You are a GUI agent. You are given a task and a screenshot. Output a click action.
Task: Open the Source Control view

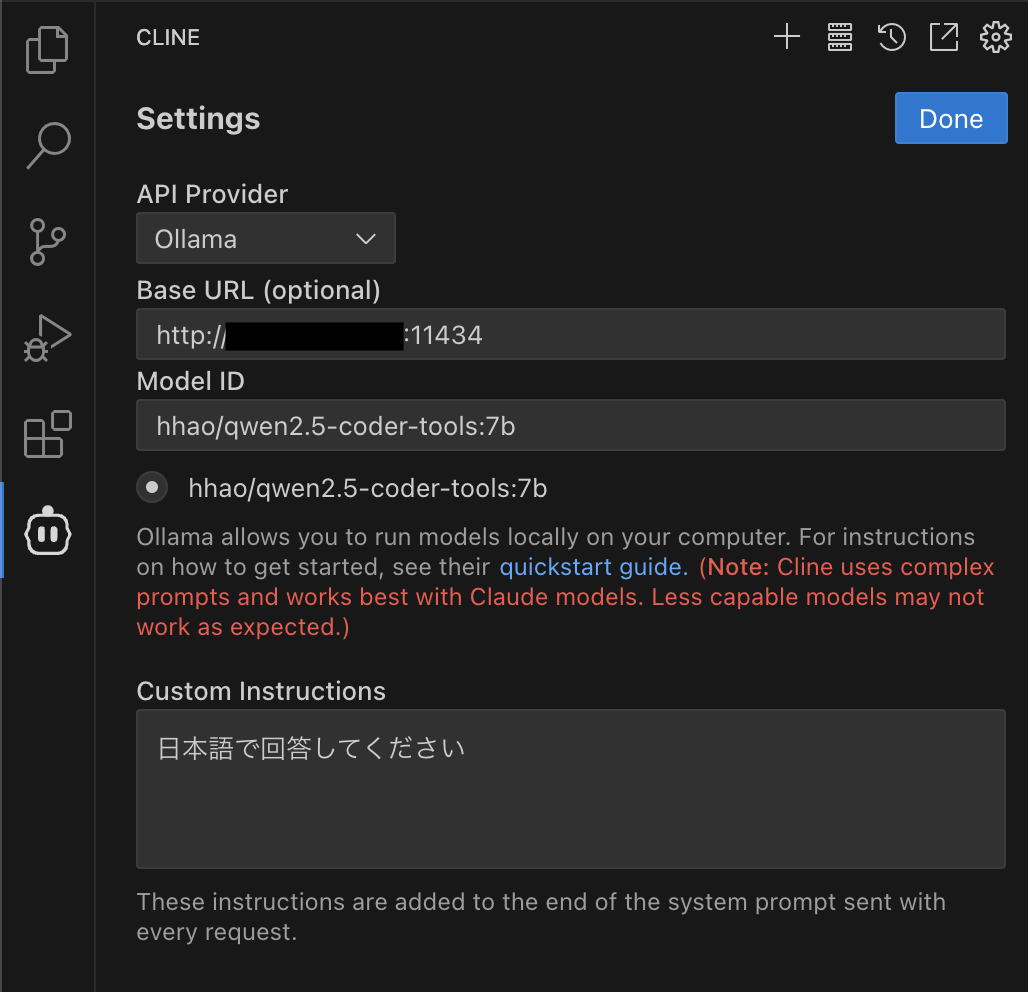[47, 242]
